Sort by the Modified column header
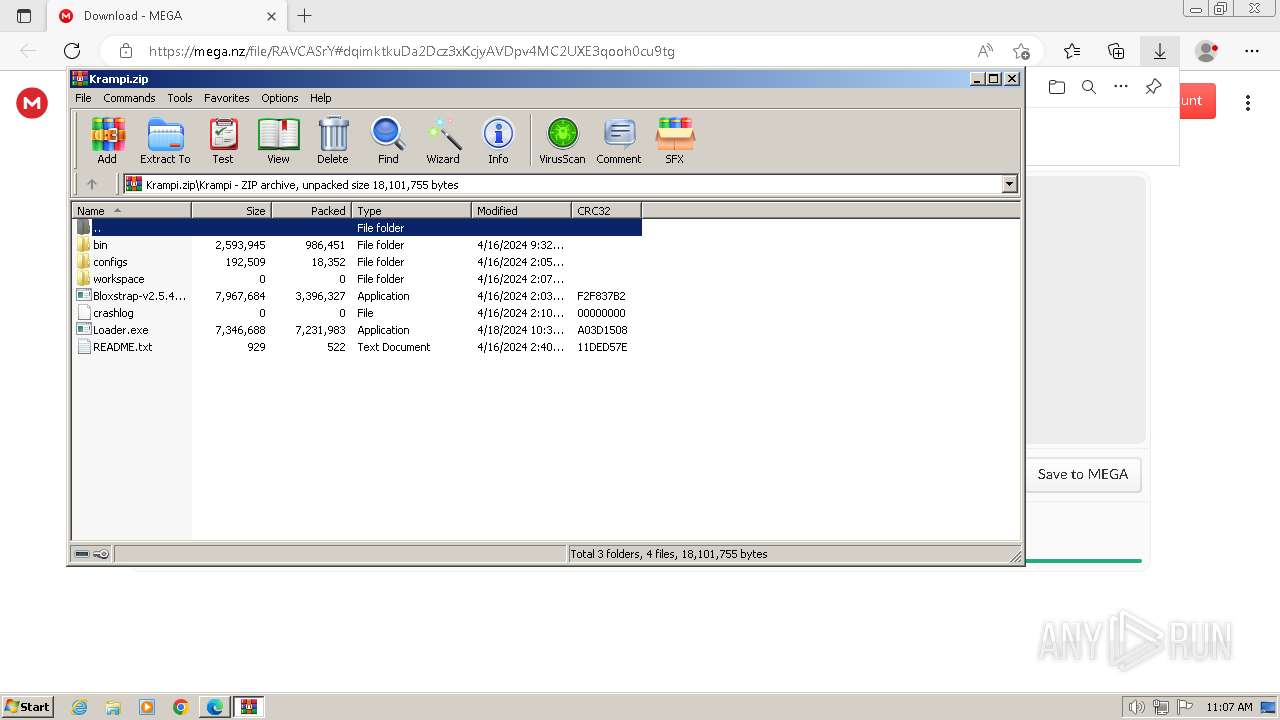Screen dimensions: 1280x720 tap(521, 210)
